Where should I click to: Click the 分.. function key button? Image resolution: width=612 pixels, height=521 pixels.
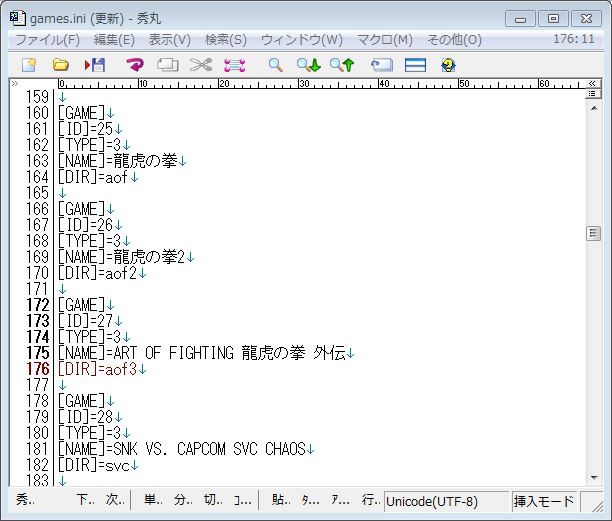tap(183, 500)
